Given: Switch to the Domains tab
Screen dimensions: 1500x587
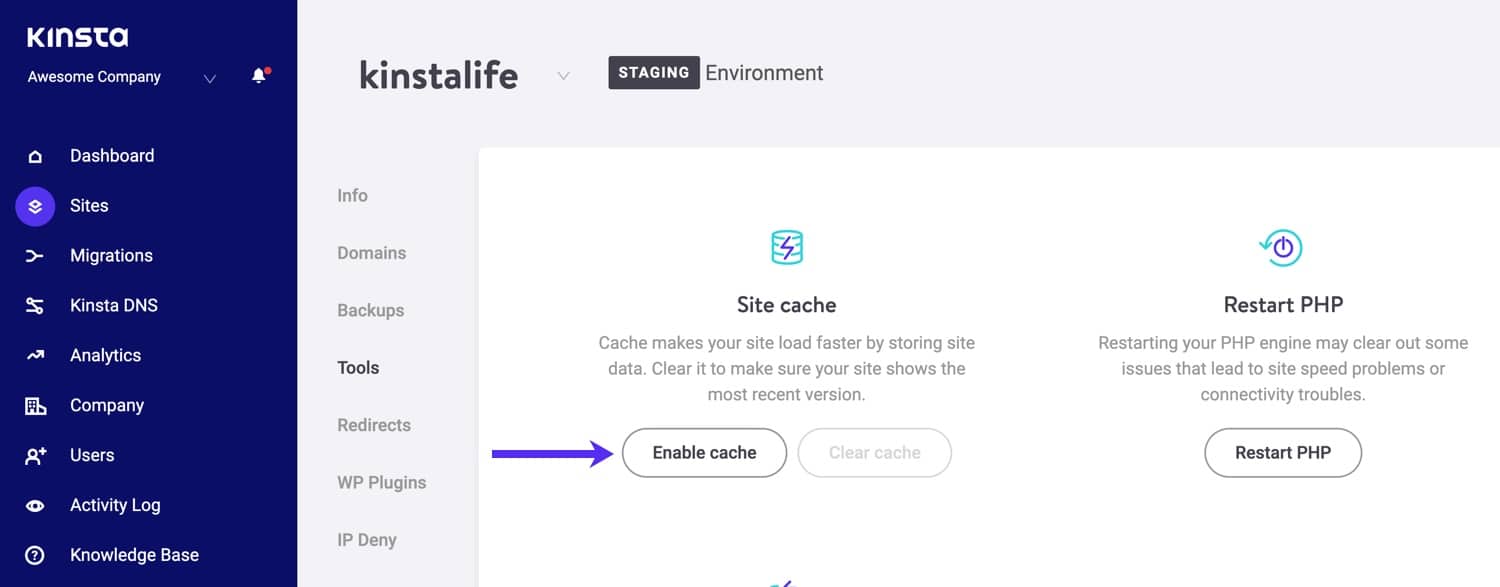Looking at the screenshot, I should [x=371, y=253].
